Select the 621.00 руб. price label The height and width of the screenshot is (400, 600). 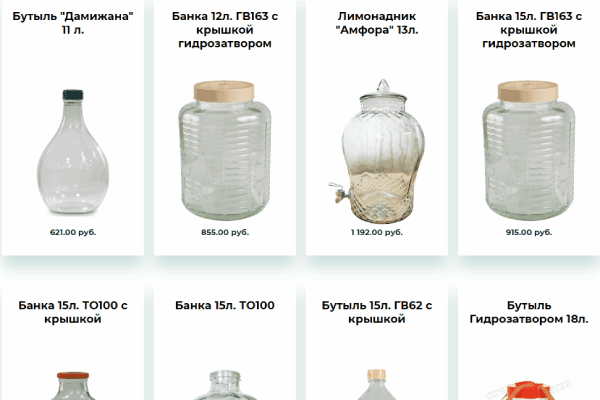tap(73, 232)
